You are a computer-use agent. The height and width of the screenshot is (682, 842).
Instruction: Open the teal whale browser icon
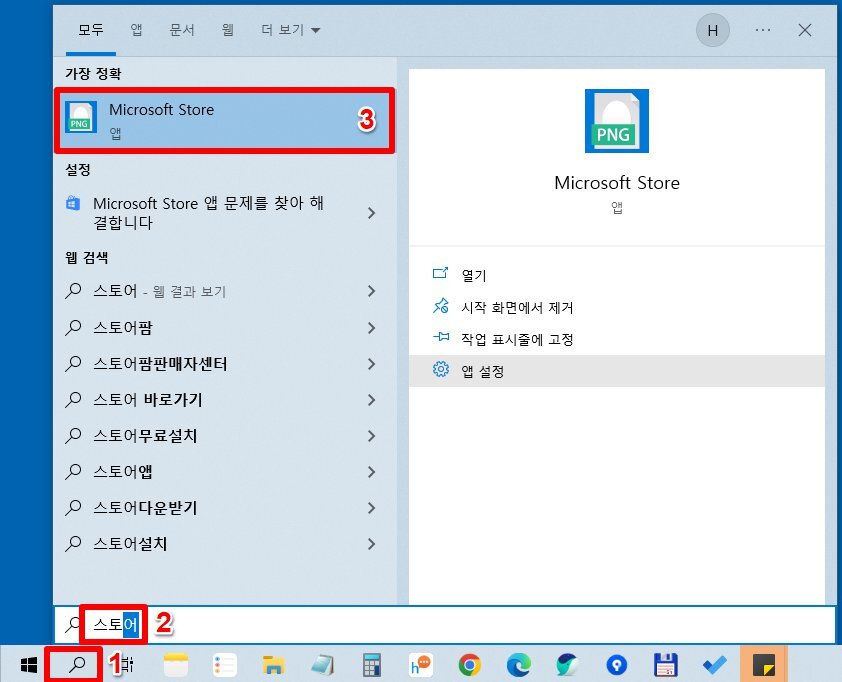(568, 665)
